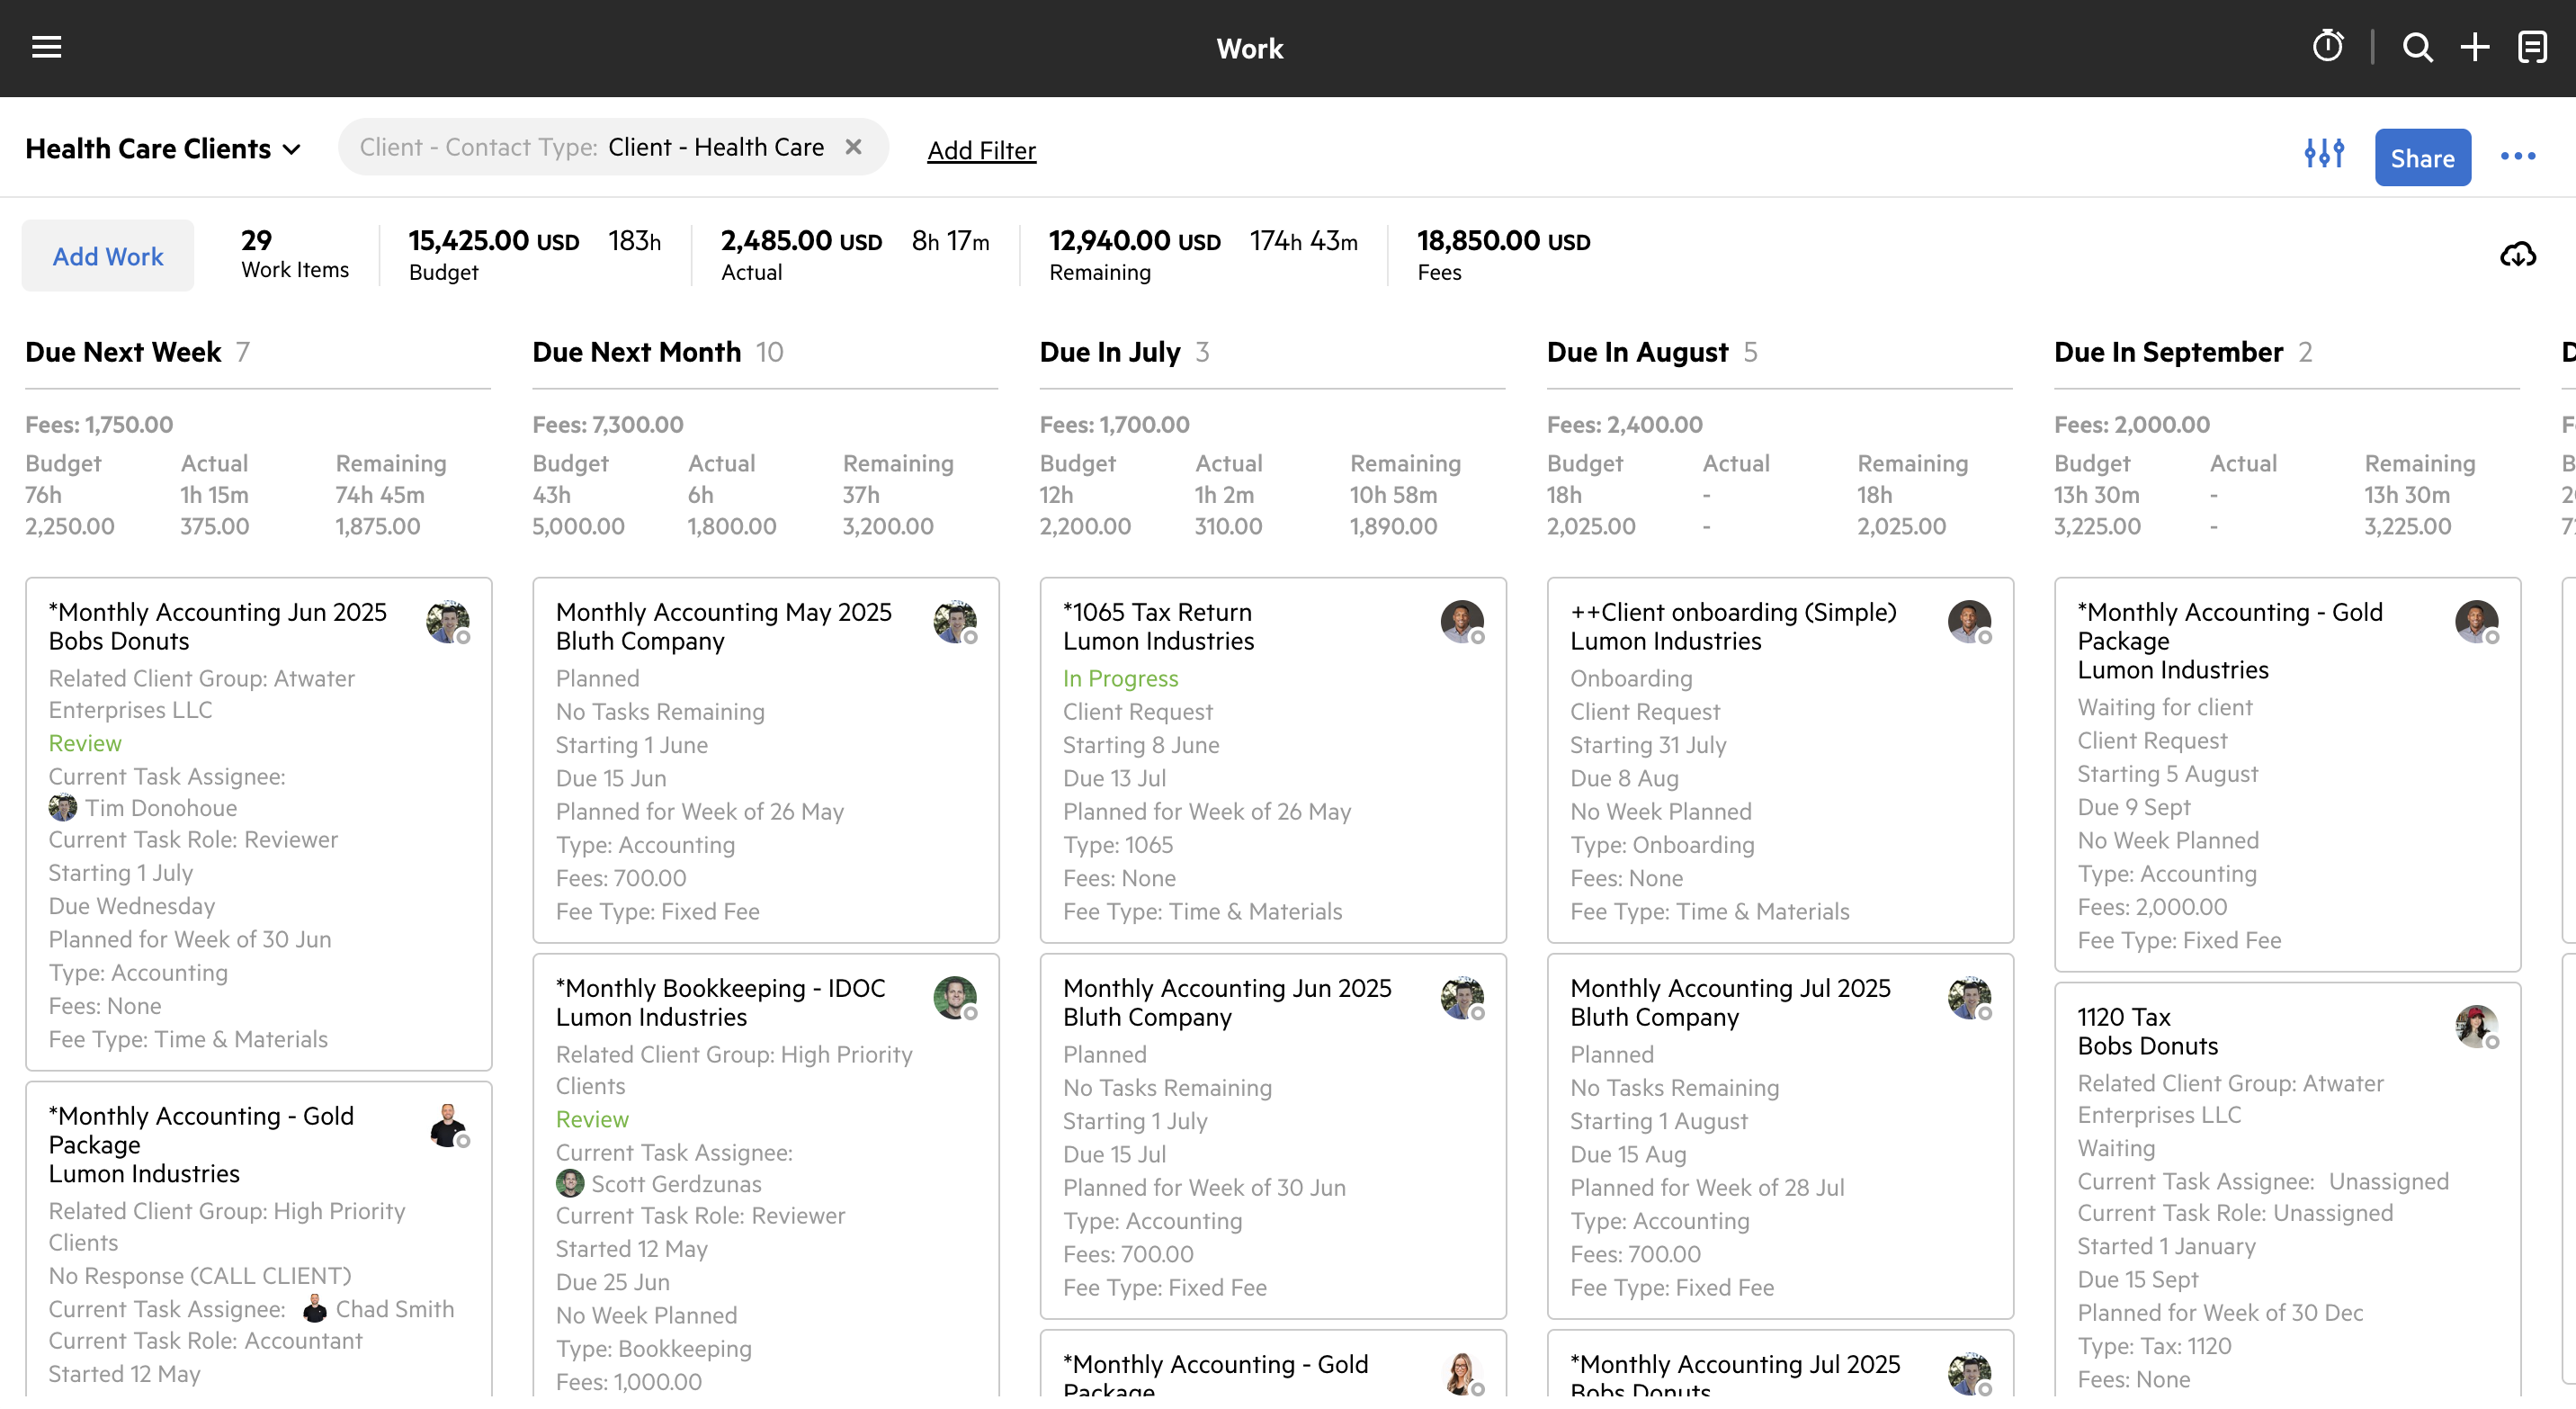
Task: Click the search magnifier icon
Action: [2417, 47]
